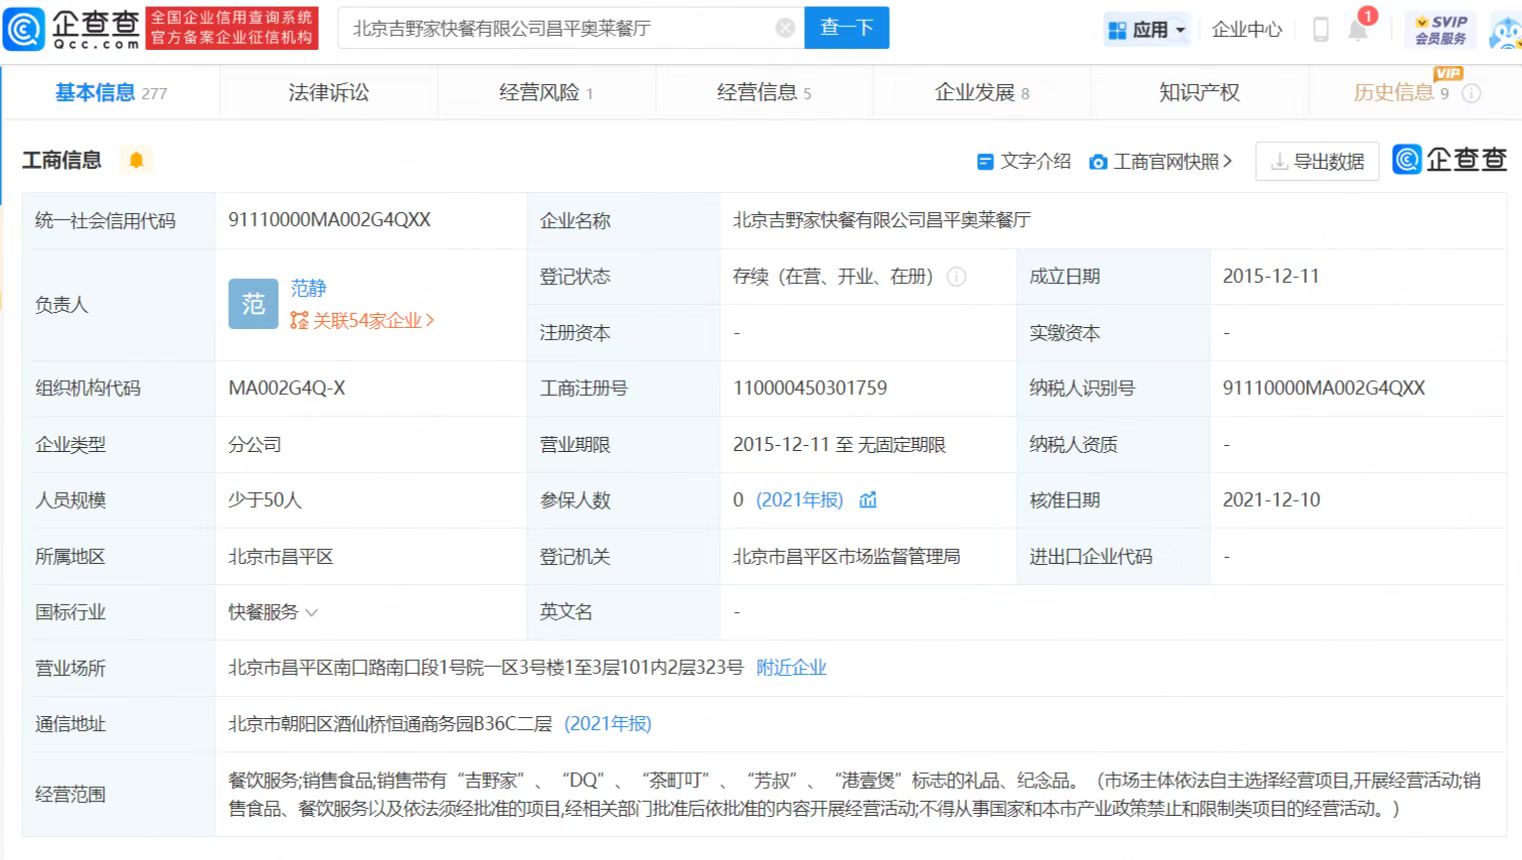1522x860 pixels.
Task: Click the Qcc.com logo in header
Action: (72, 28)
